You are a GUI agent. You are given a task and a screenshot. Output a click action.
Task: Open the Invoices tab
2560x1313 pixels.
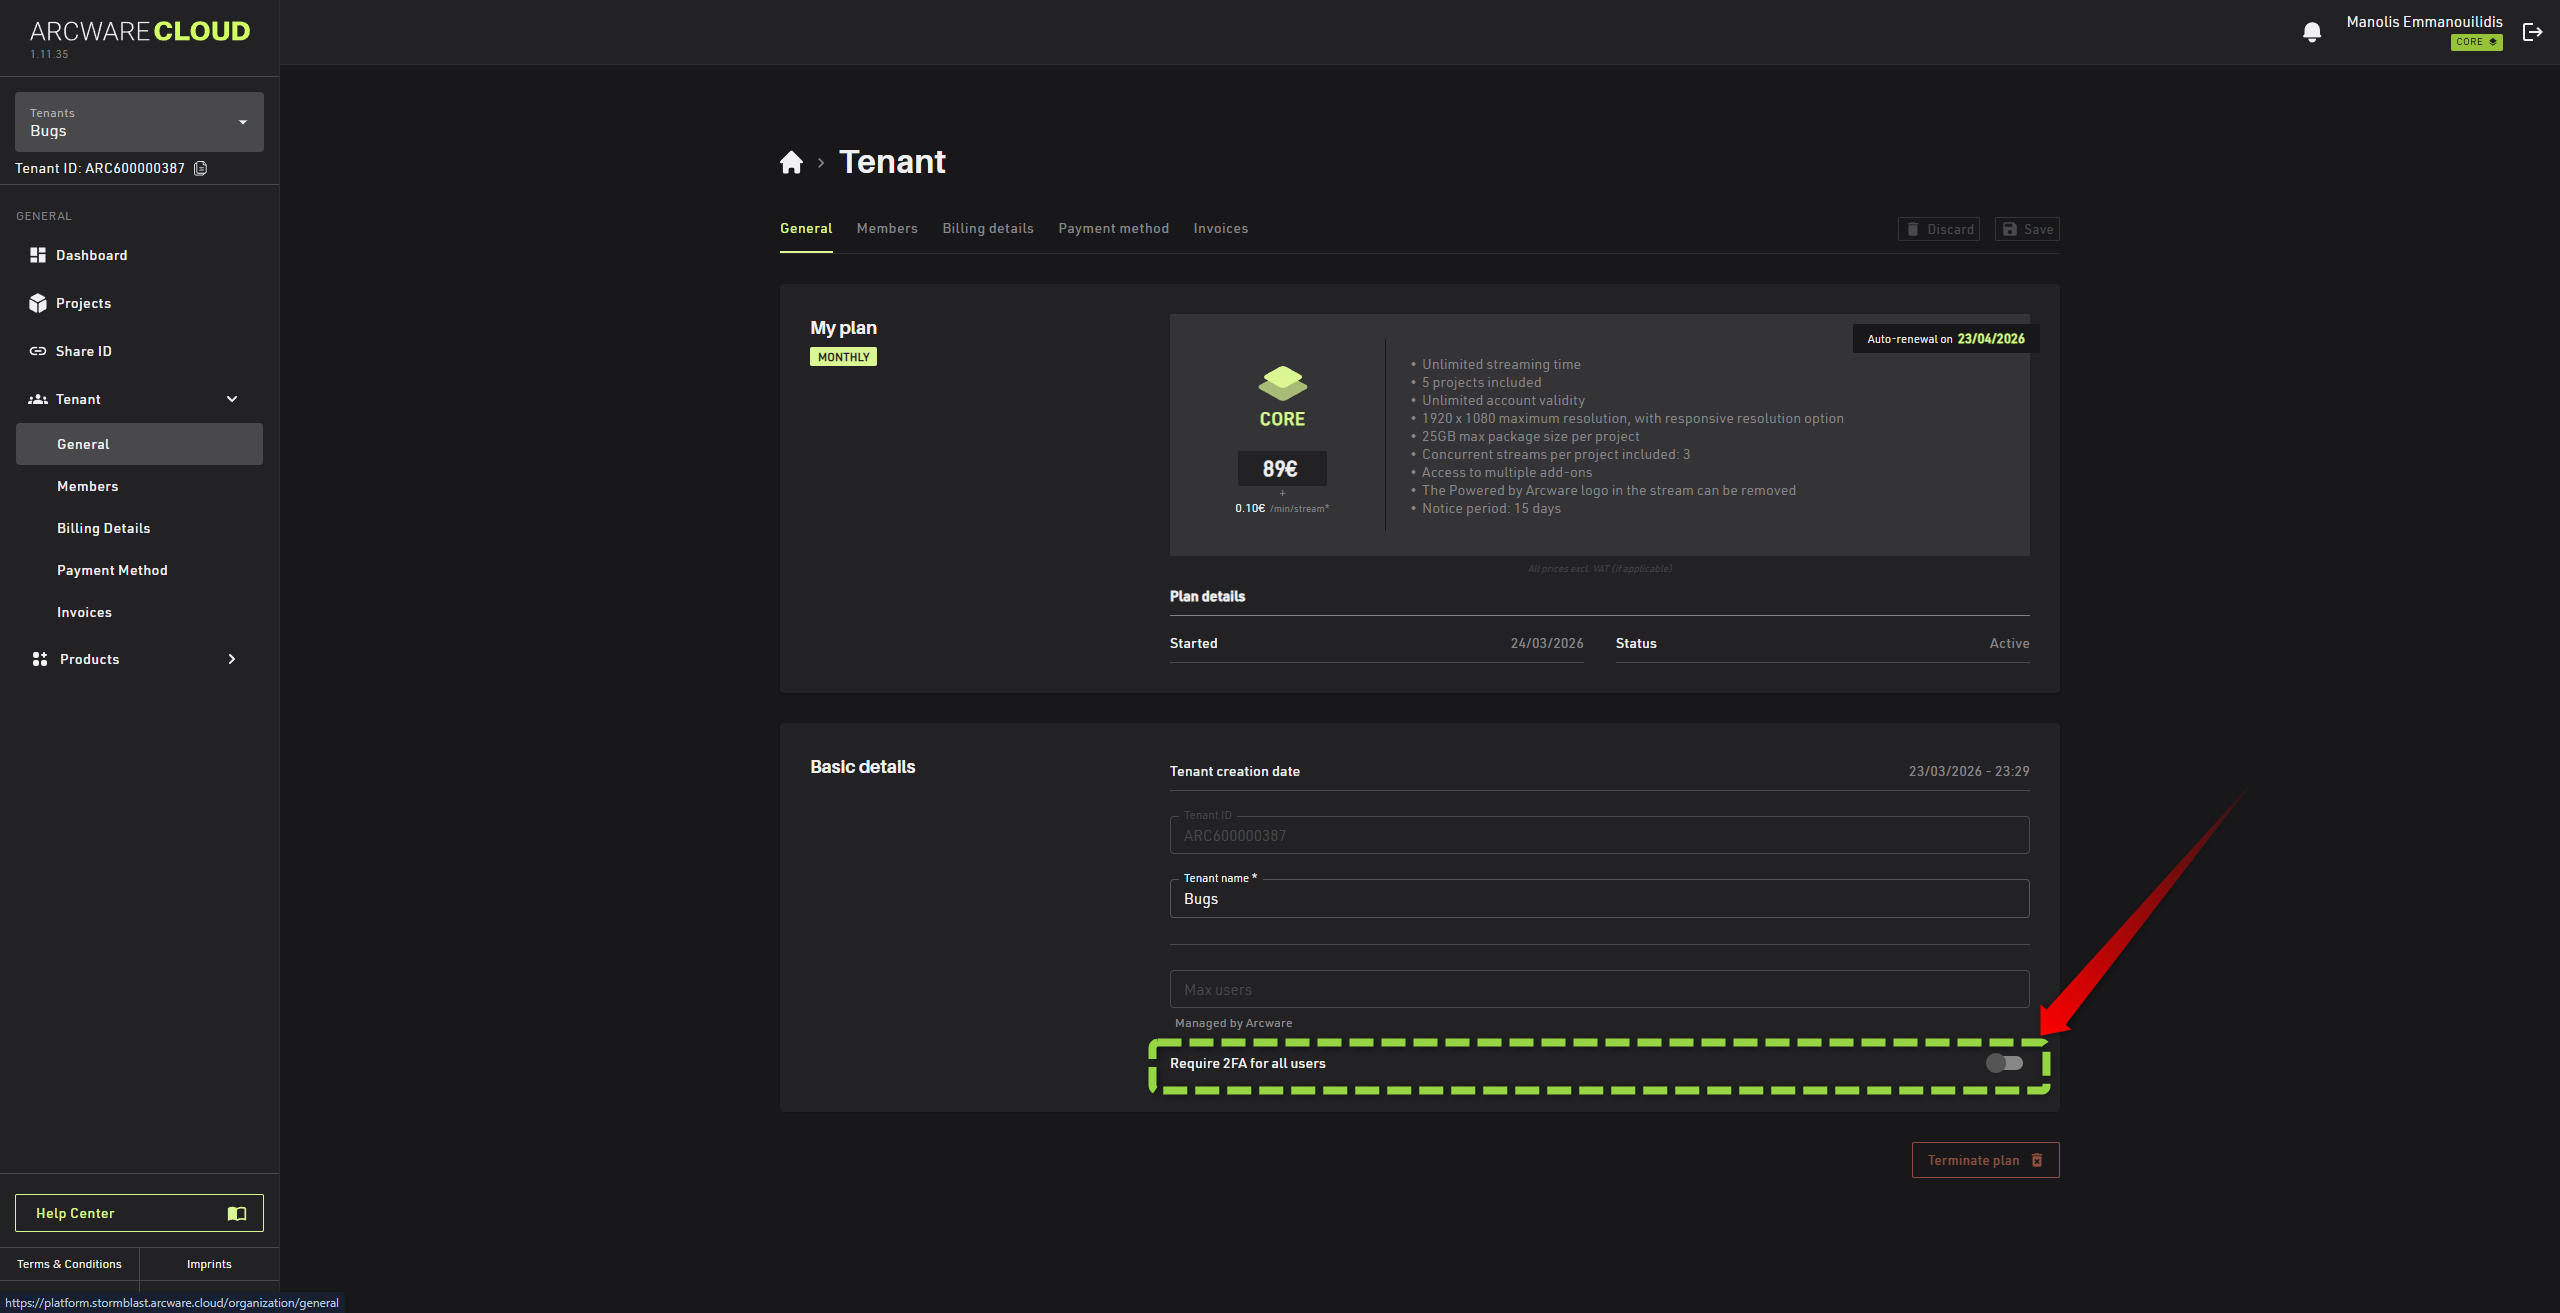pos(1220,228)
